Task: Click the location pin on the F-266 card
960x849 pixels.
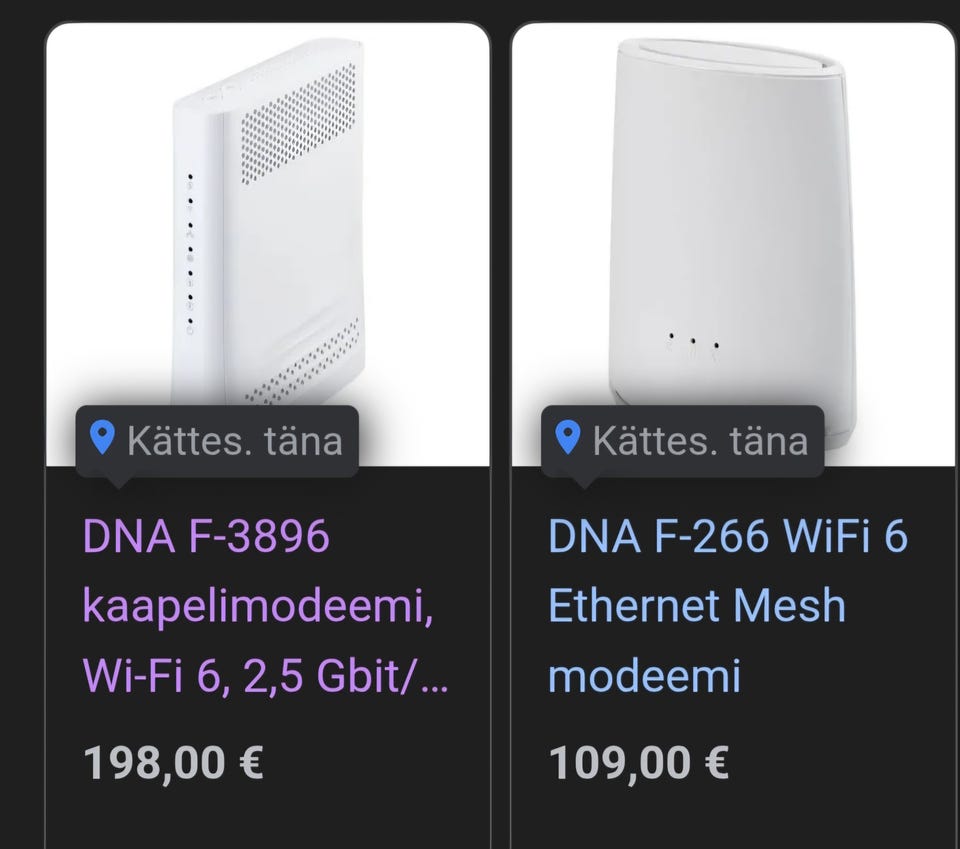Action: pos(568,438)
